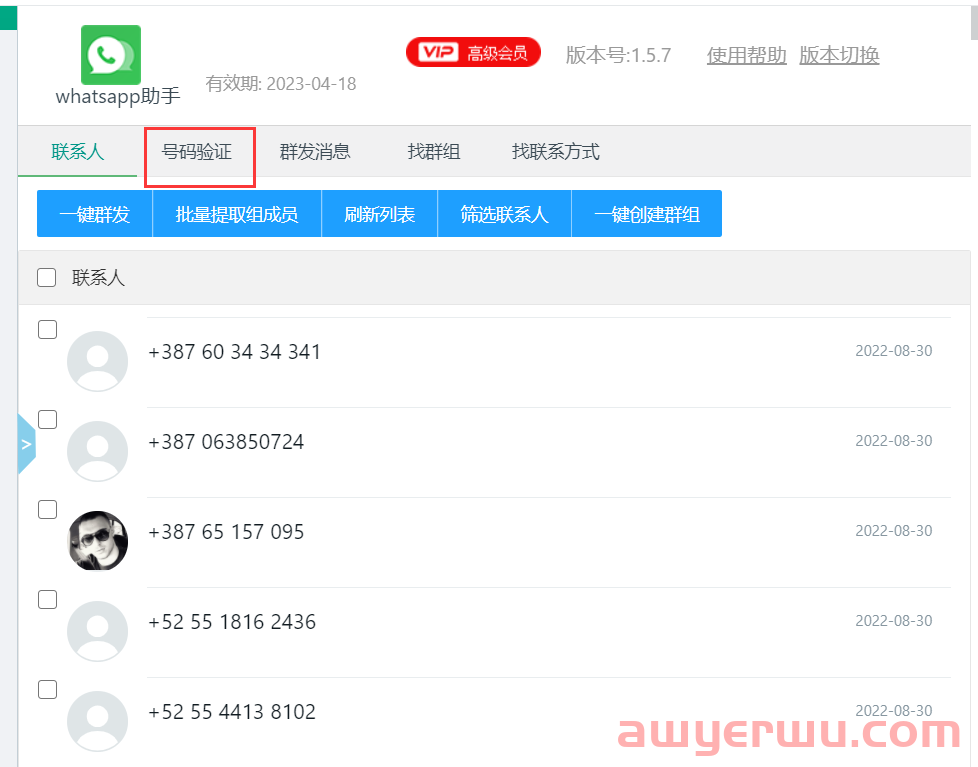Viewport: 978px width, 767px height.
Task: Click avatar of contact +52 55 4413 8102
Action: 97,718
